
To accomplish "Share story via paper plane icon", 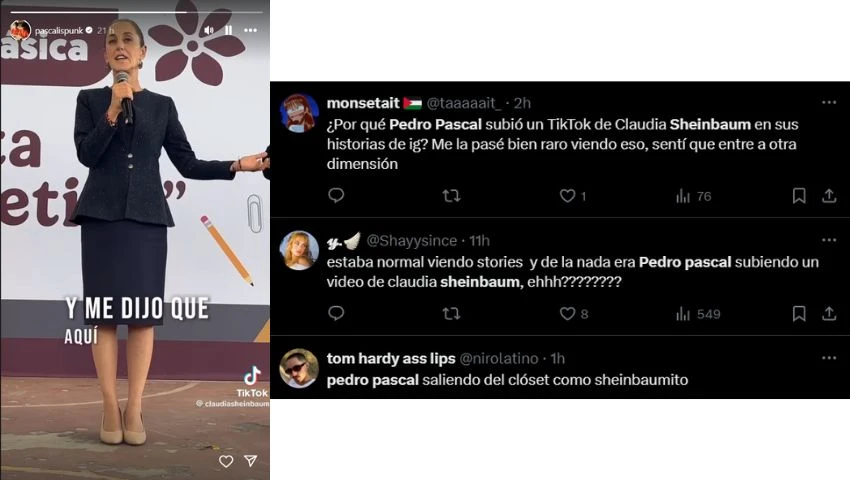I will click(x=250, y=461).
